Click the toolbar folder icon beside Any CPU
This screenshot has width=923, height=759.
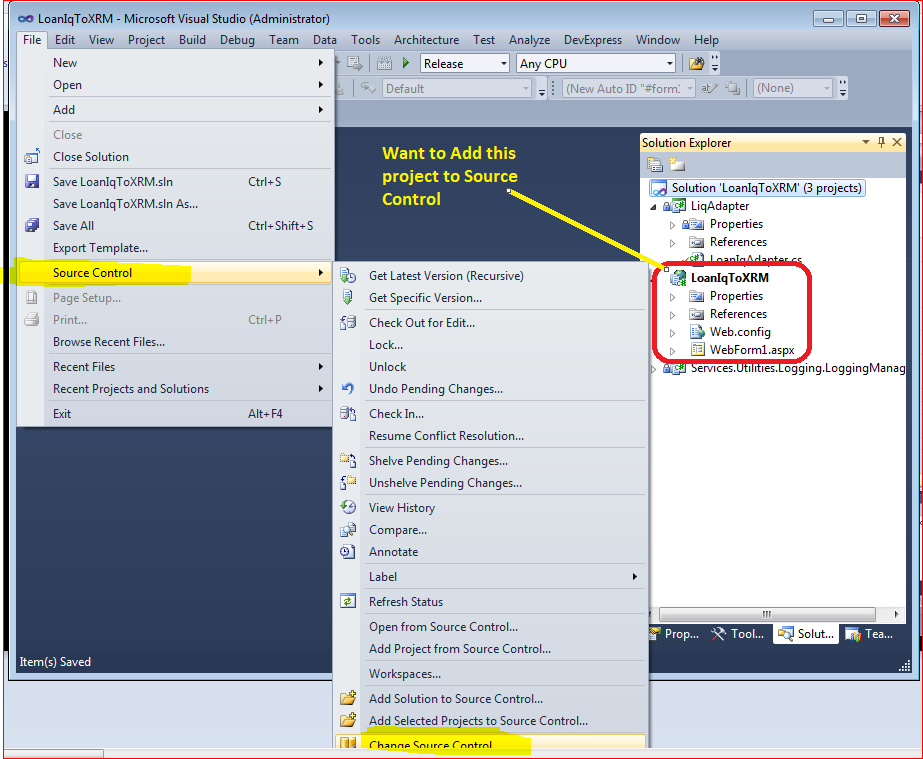click(696, 63)
